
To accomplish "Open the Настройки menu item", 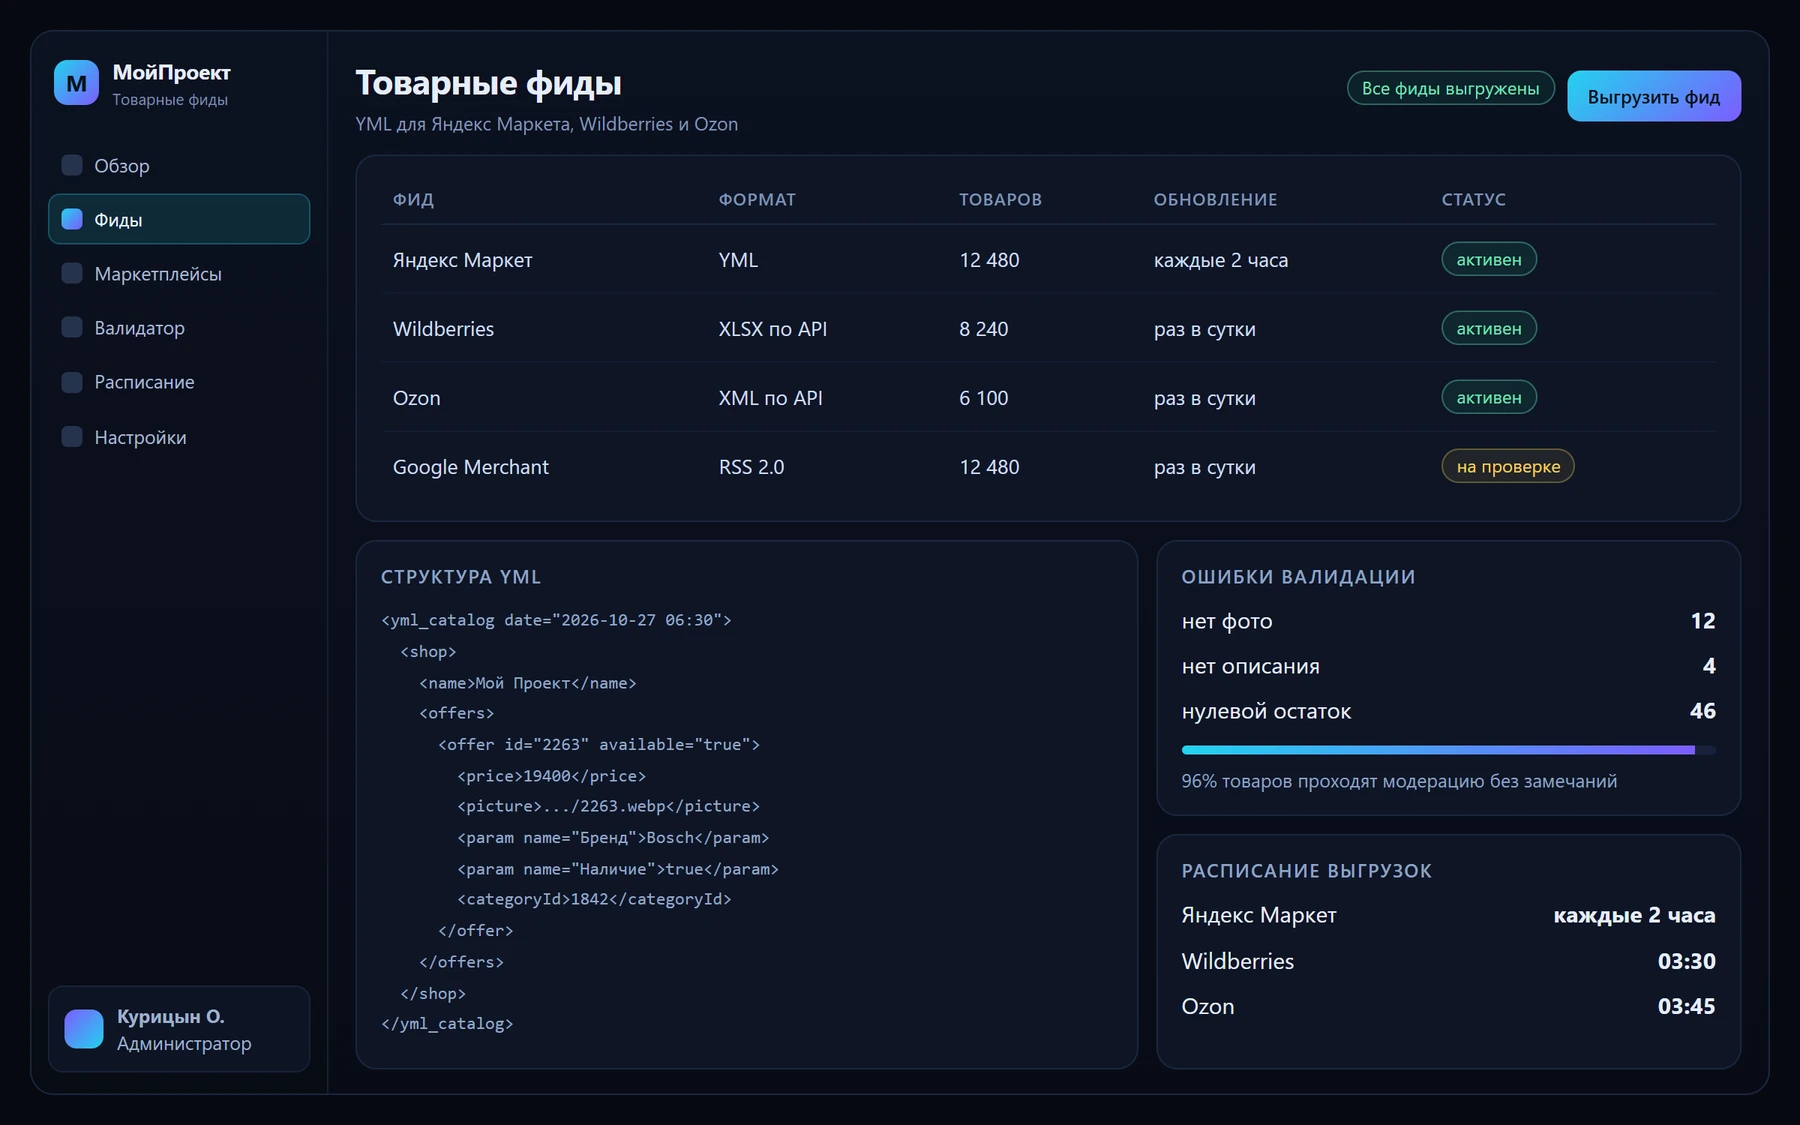I will click(179, 437).
